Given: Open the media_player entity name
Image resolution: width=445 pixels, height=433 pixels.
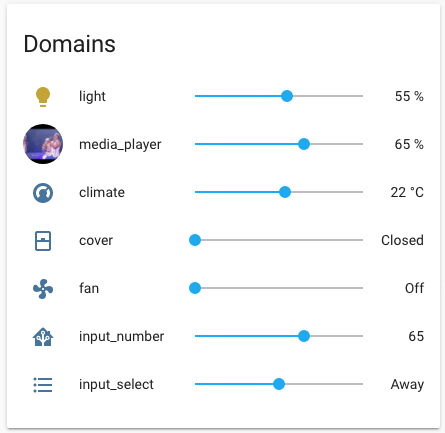Looking at the screenshot, I should pyautogui.click(x=120, y=144).
